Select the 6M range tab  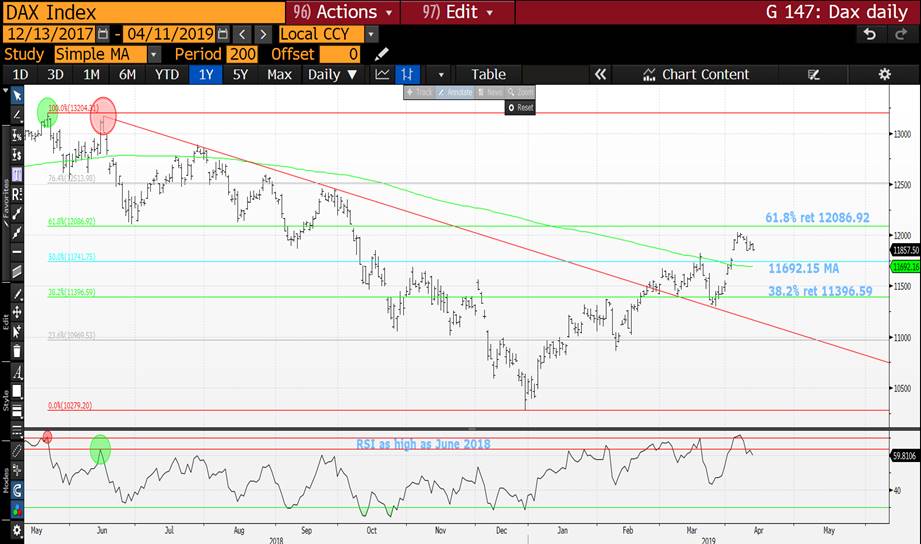[127, 75]
